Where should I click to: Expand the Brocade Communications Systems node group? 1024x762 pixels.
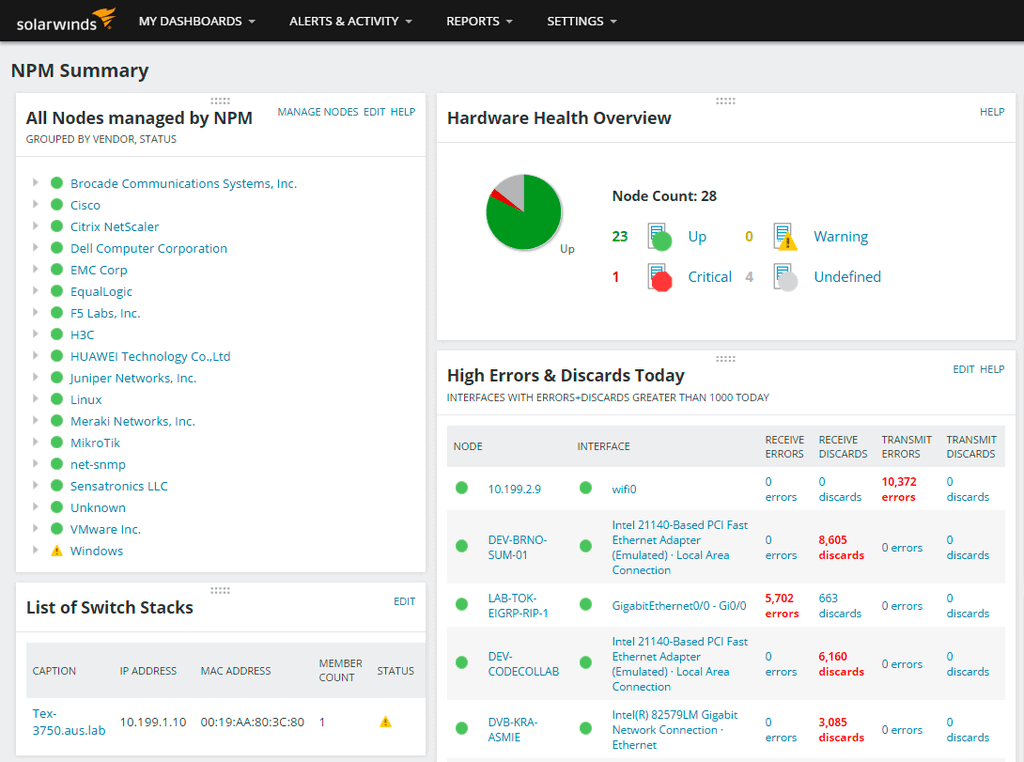pyautogui.click(x=35, y=182)
